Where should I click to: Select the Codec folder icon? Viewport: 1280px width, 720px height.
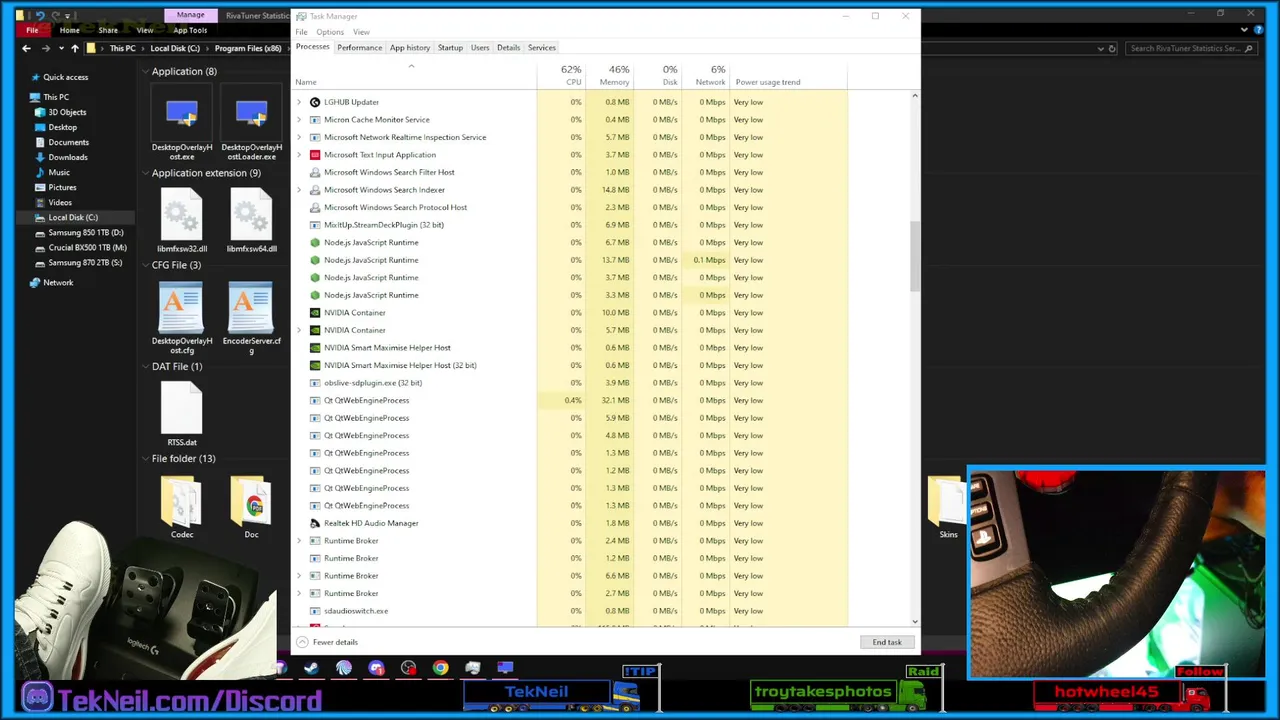[x=182, y=502]
